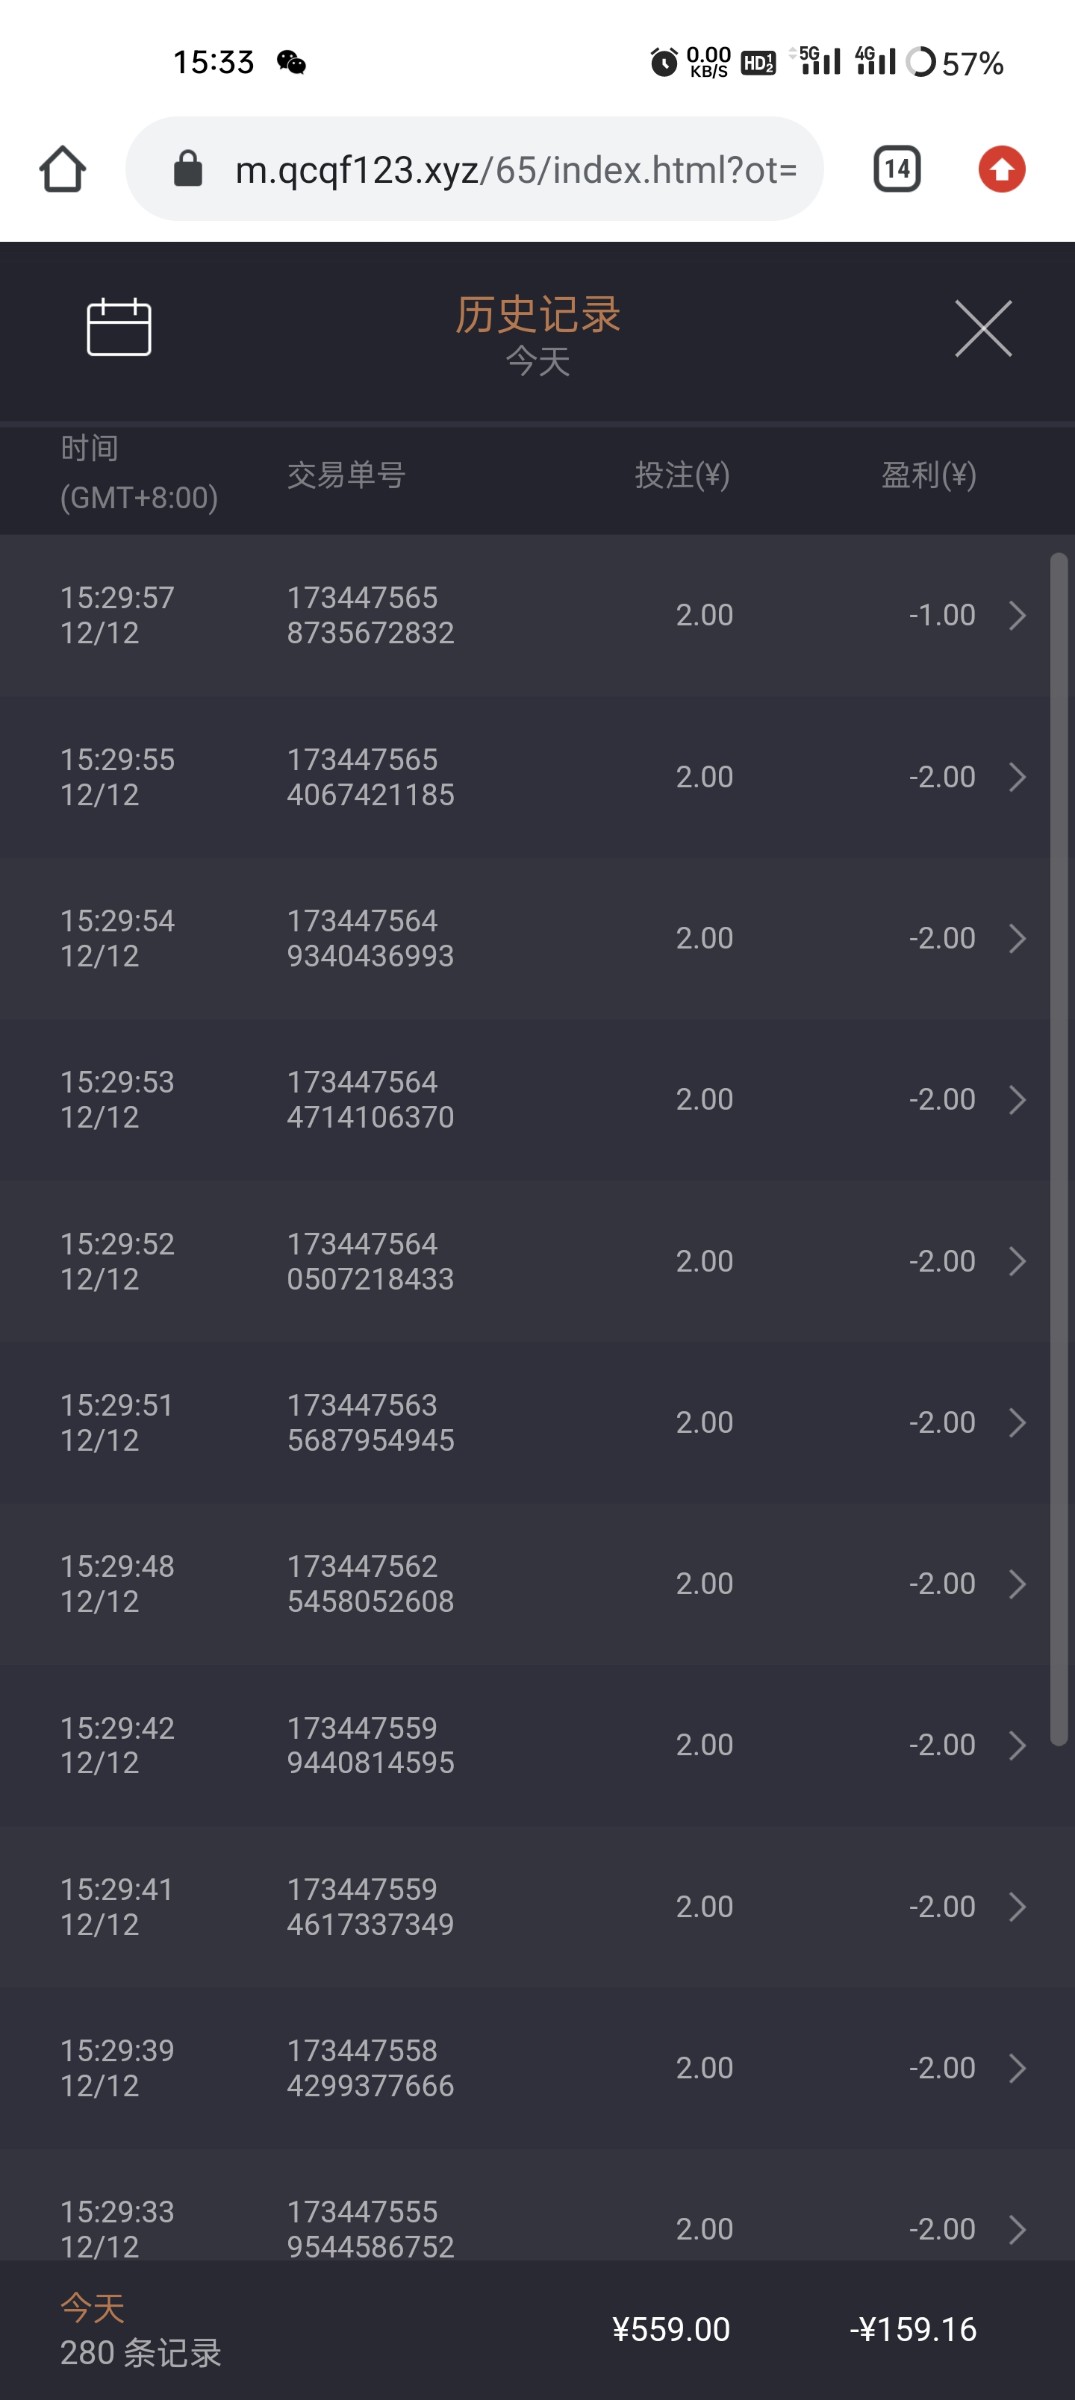Tap the WeChat notification icon in status bar

pyautogui.click(x=291, y=63)
